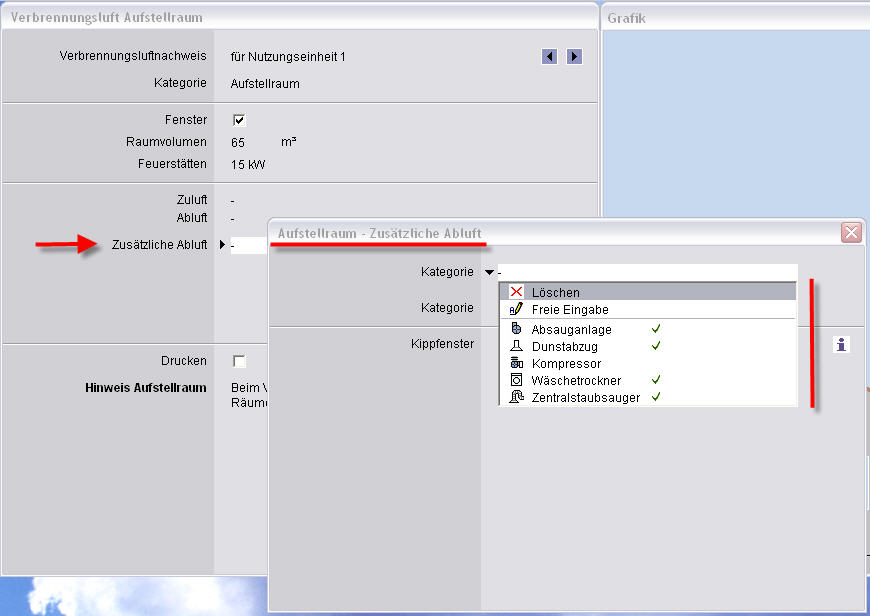Click the Dunstabzug hood icon
This screenshot has width=870, height=616.
(516, 346)
